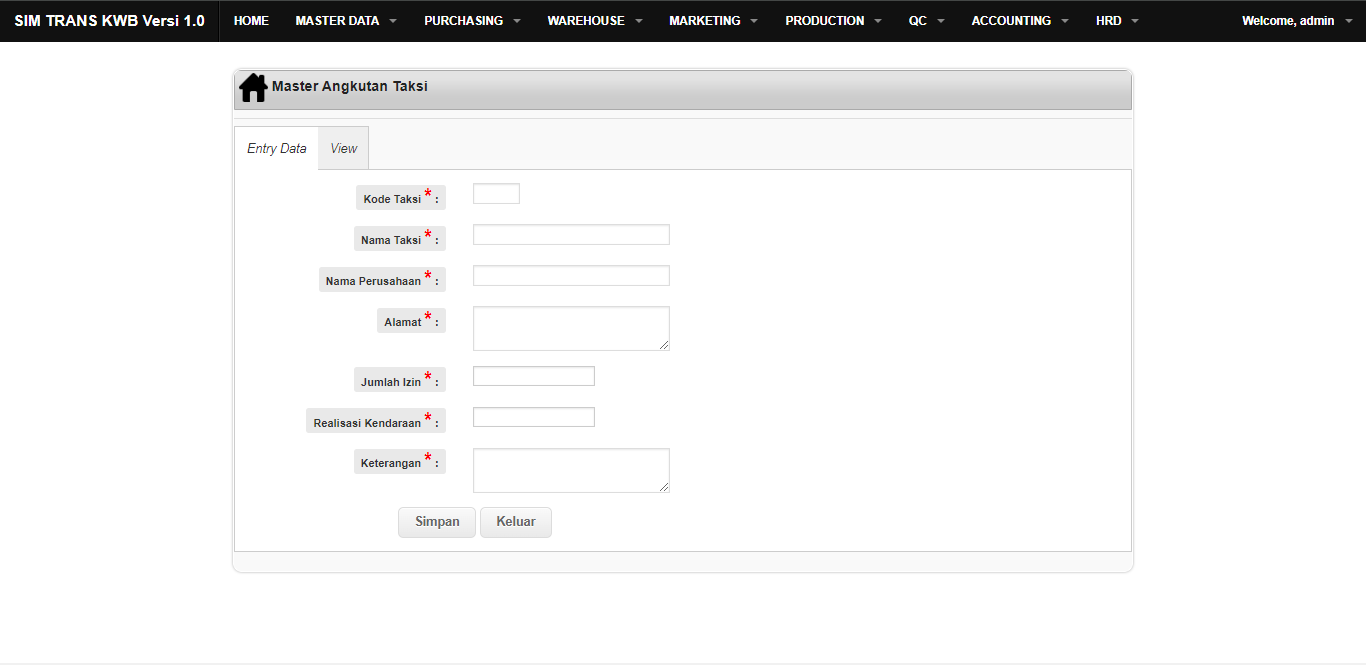
Task: Click the Simpan button
Action: point(437,522)
